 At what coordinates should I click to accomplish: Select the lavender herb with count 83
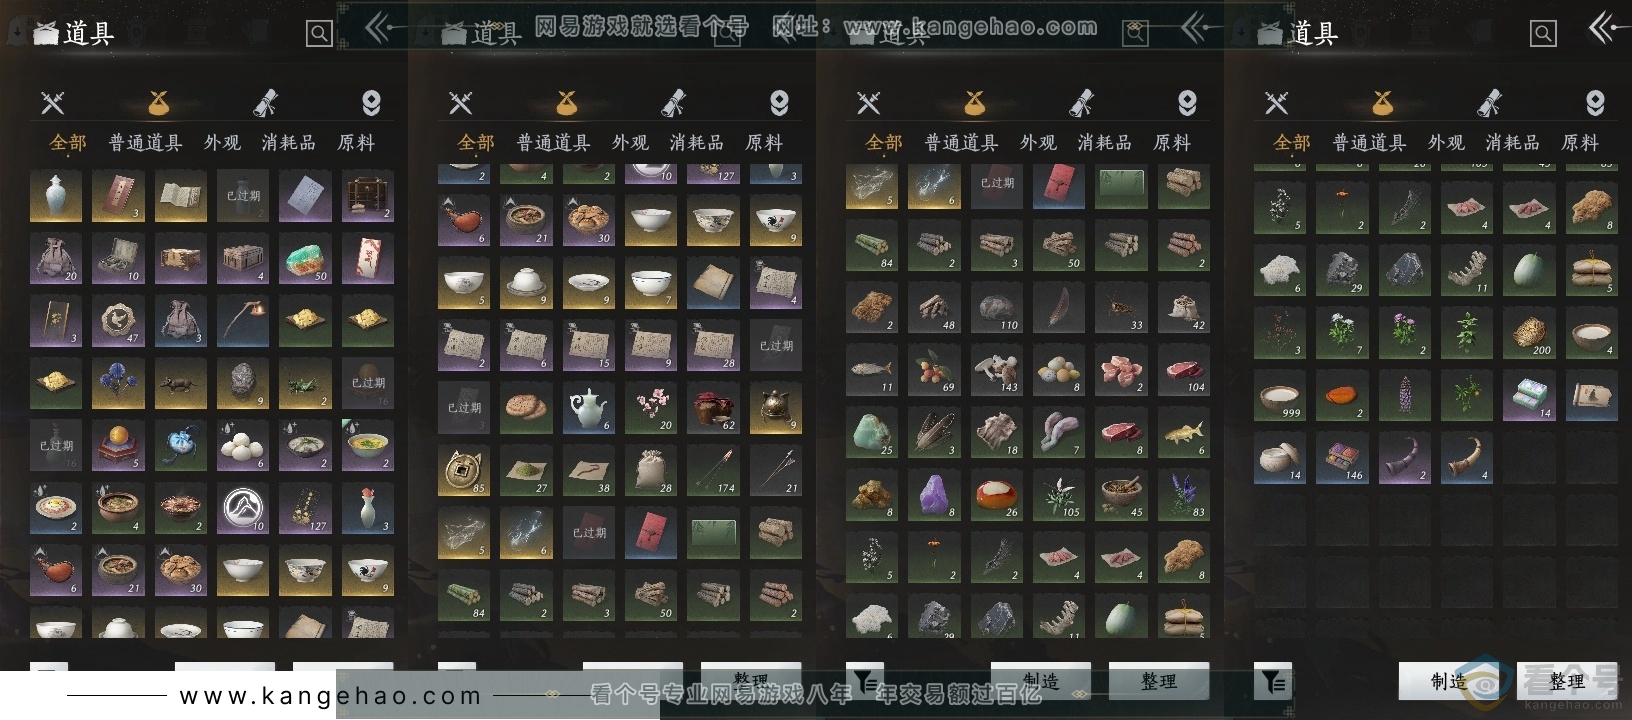pos(1183,495)
